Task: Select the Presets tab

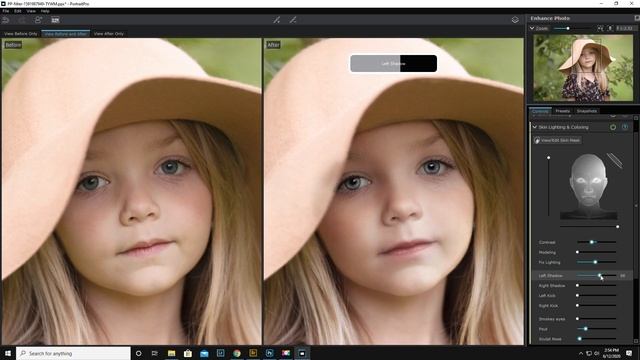Action: (x=562, y=111)
